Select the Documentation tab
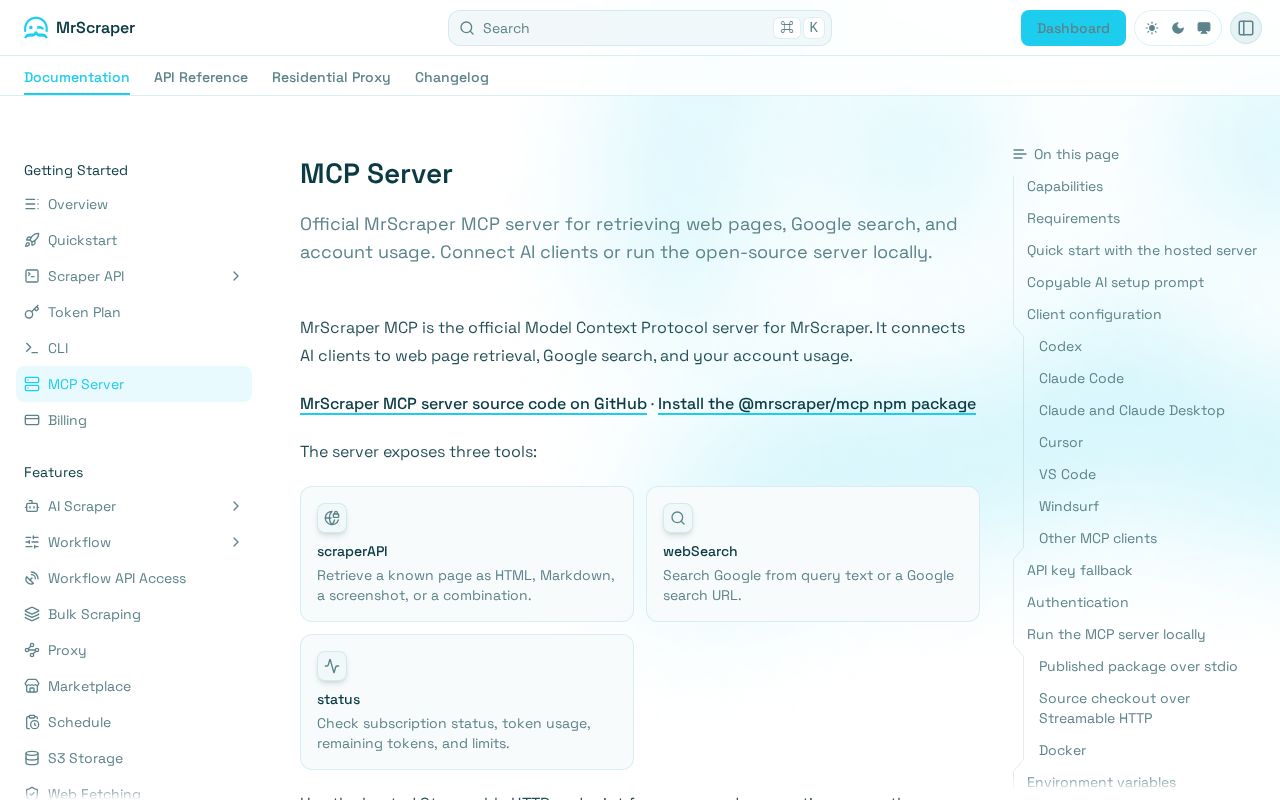The image size is (1280, 800). click(x=77, y=77)
